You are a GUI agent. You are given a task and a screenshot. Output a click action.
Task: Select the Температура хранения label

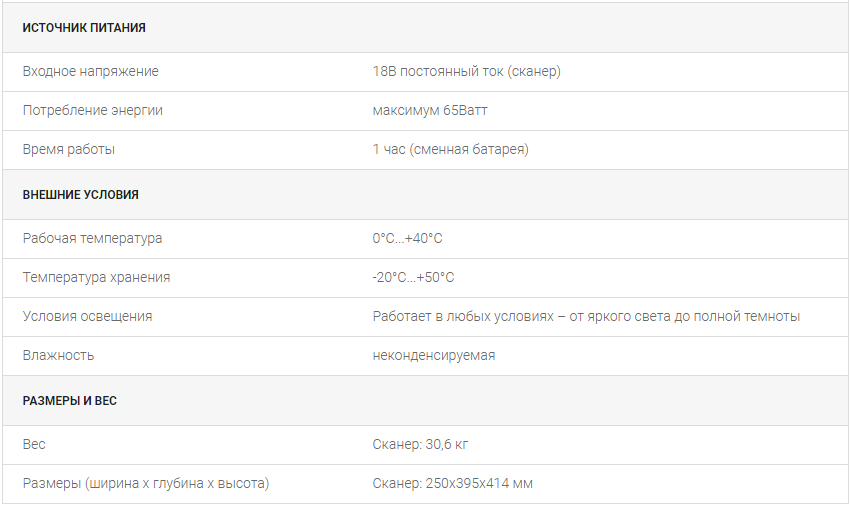pyautogui.click(x=96, y=278)
